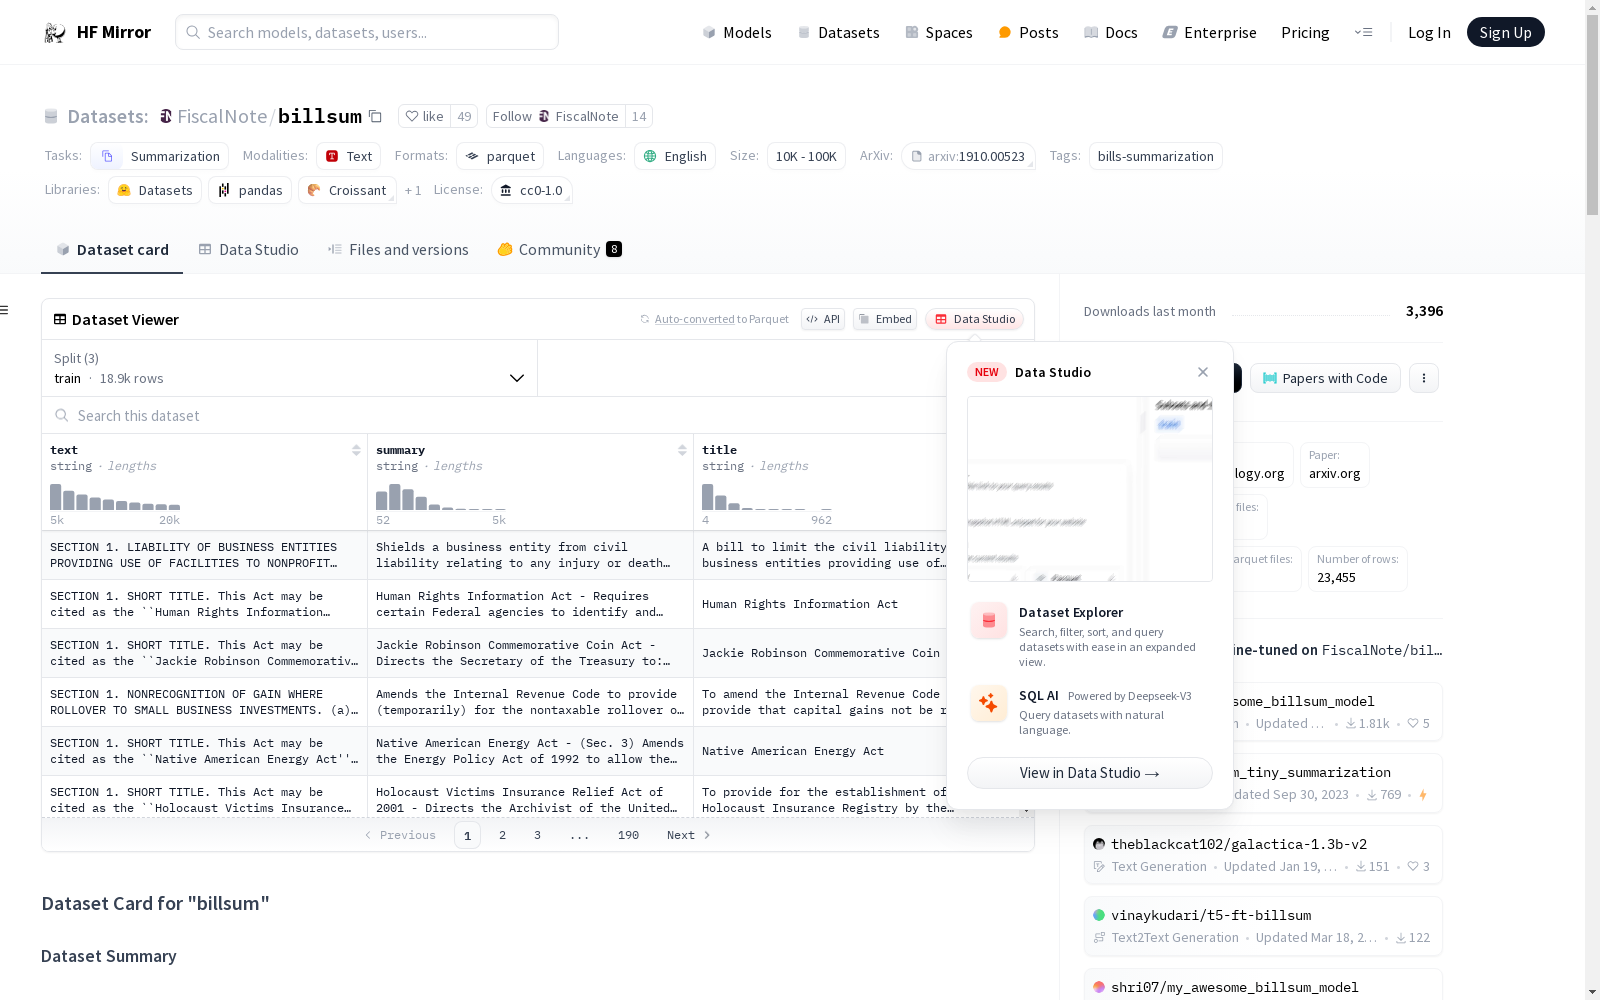
Task: Click the HF Mirror logo
Action: 97,32
